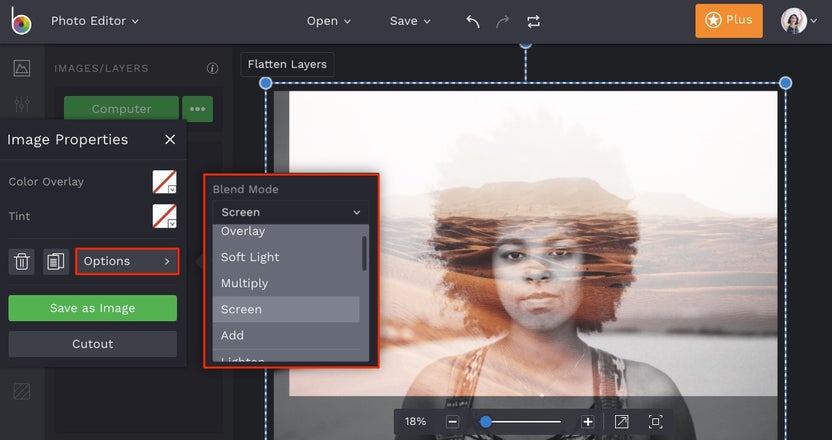This screenshot has height=440, width=832.
Task: Open the Blend Mode Screen dropdown
Action: click(x=291, y=212)
